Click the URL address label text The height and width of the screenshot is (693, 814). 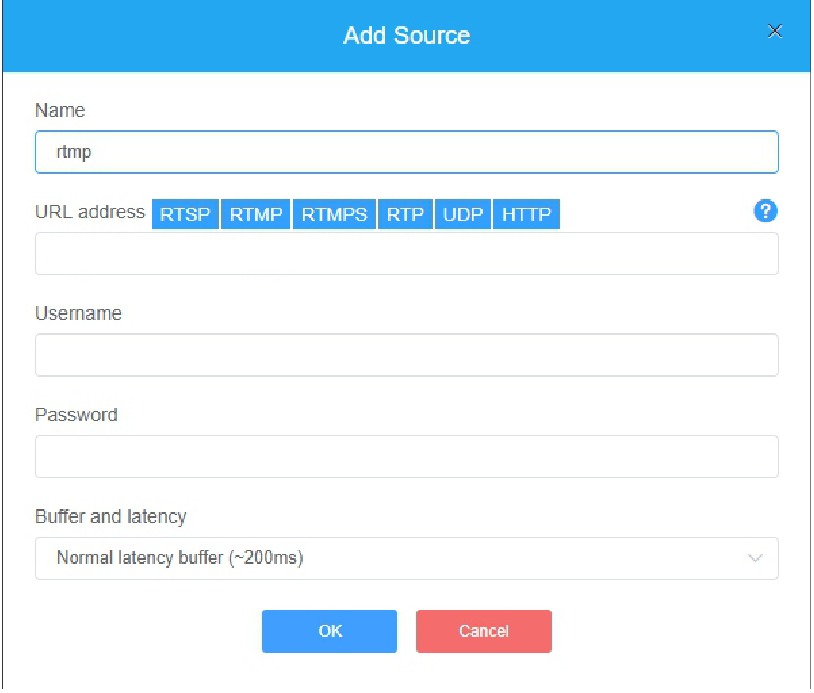[x=90, y=212]
